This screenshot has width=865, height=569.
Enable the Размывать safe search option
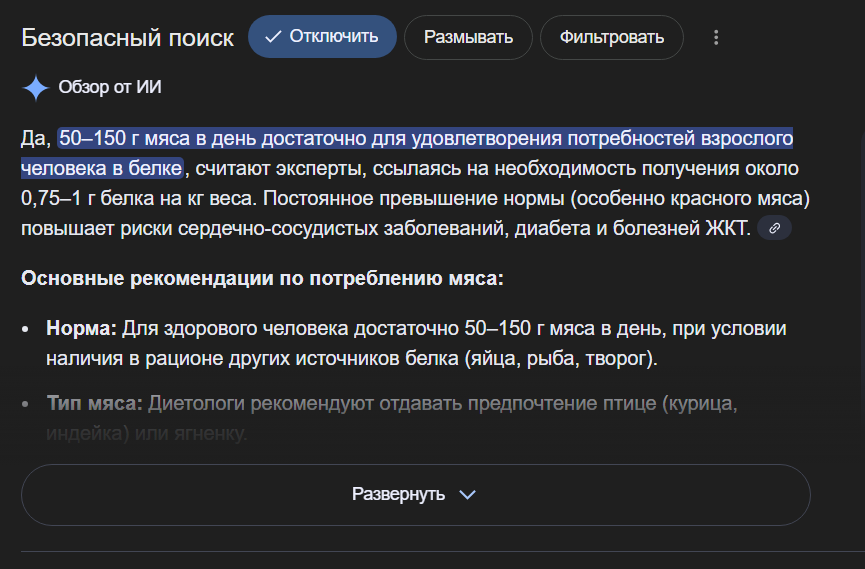468,38
